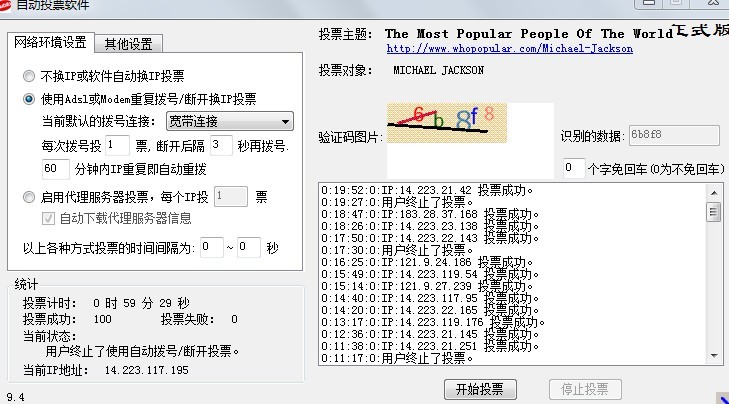Click the 60 minutes IP repeat field

56,169
